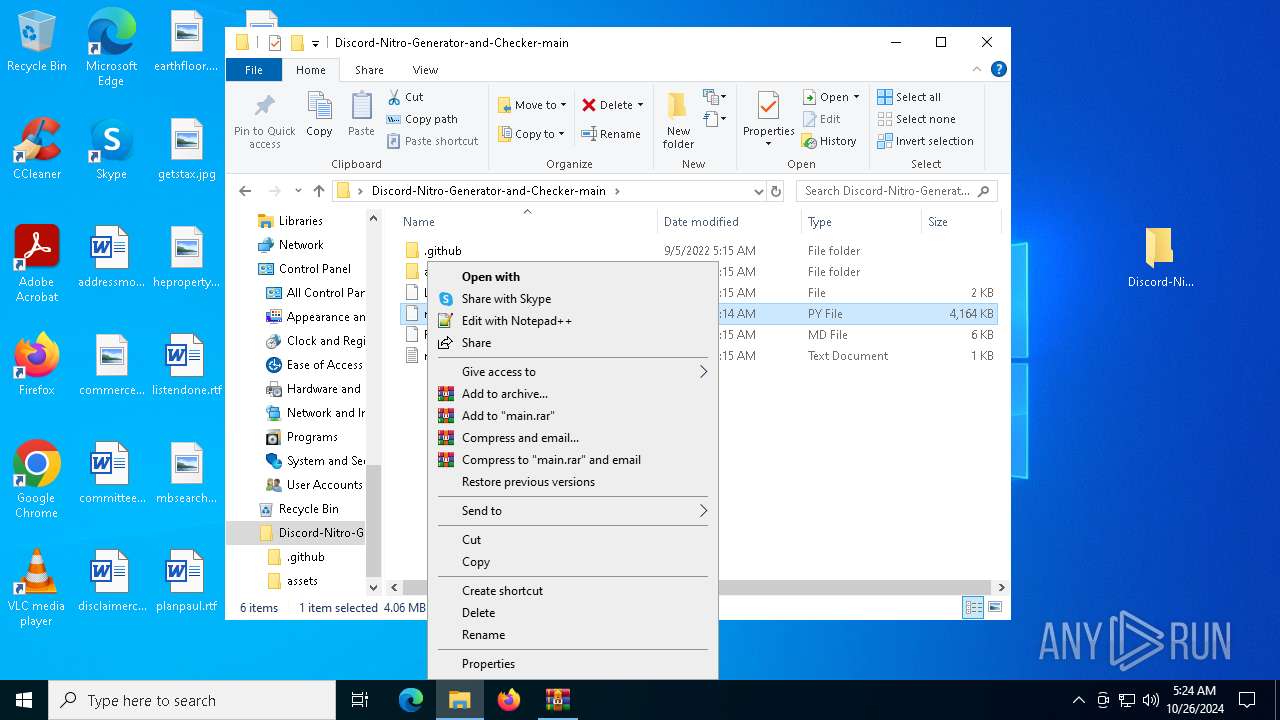Sort by Date modified column header

click(x=729, y=222)
